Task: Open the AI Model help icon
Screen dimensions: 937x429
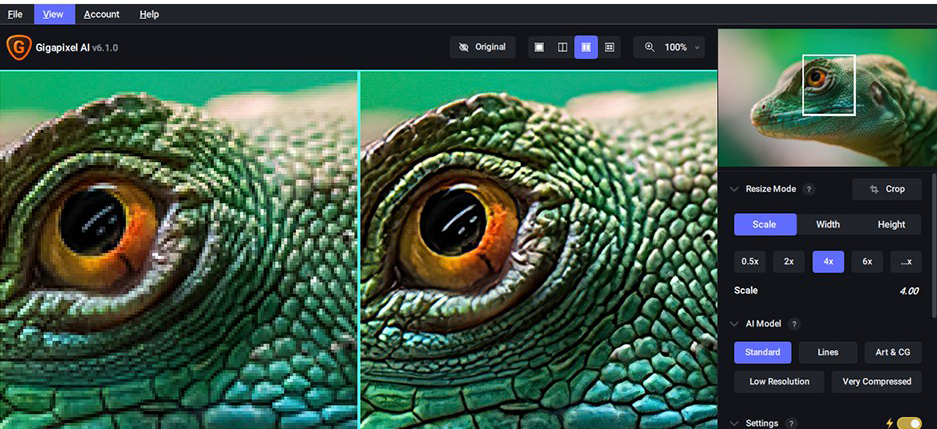Action: (x=794, y=324)
